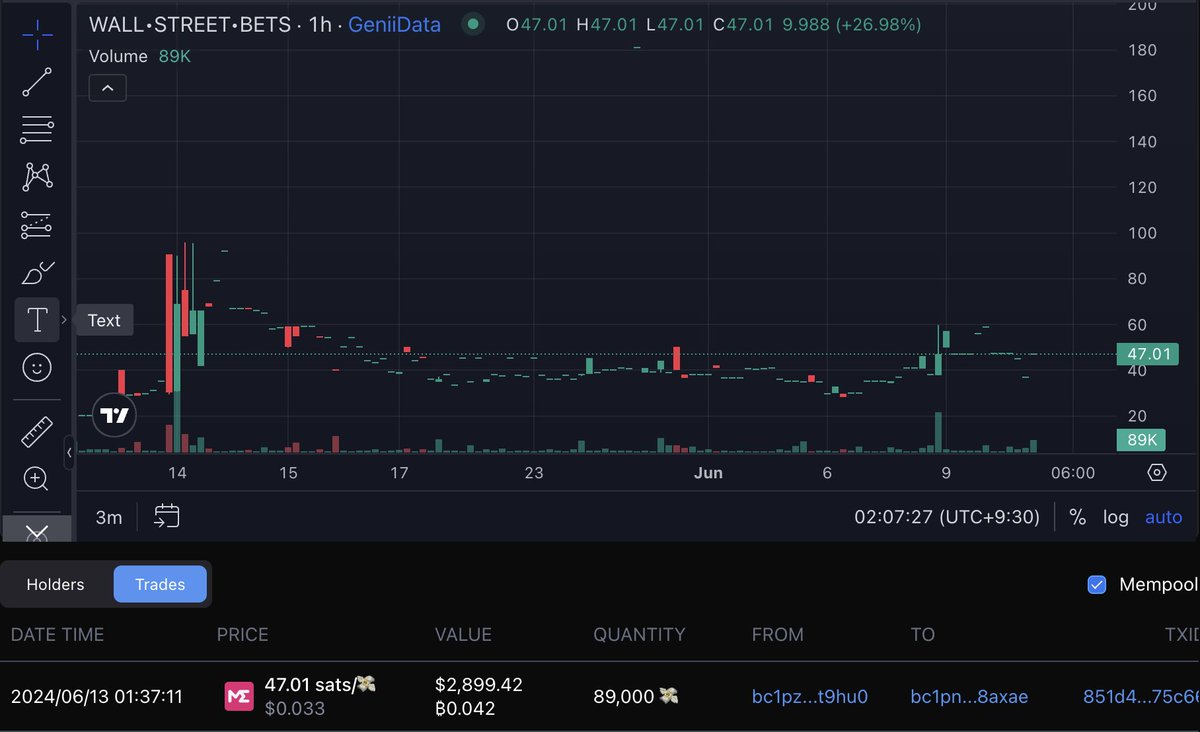The height and width of the screenshot is (732, 1200).
Task: Choose the XABCD pattern tool
Action: (x=37, y=177)
